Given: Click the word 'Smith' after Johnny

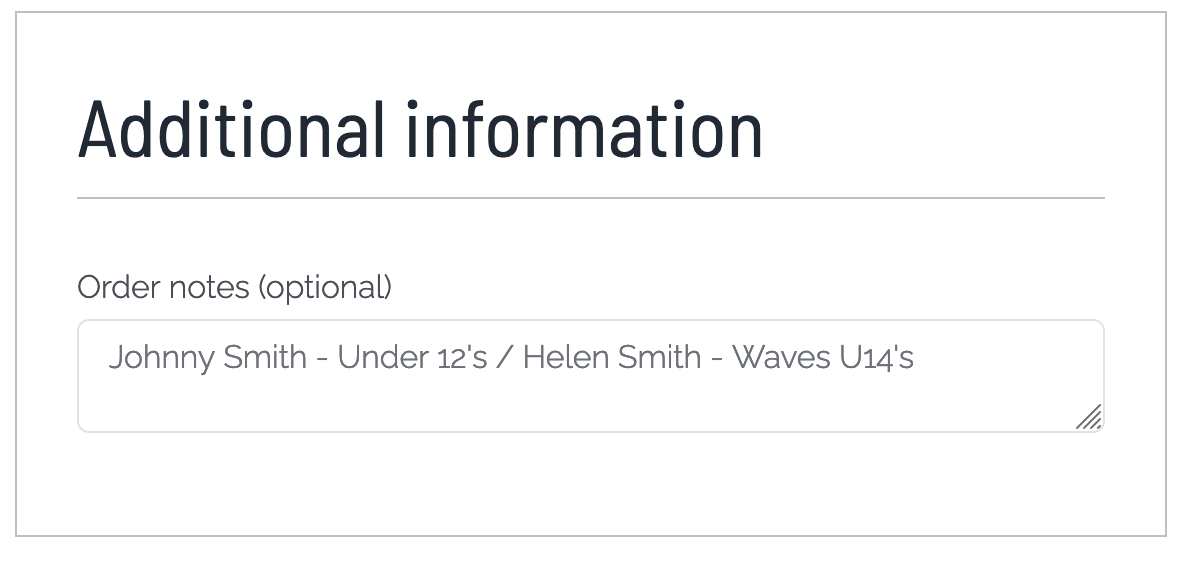Looking at the screenshot, I should click(265, 357).
